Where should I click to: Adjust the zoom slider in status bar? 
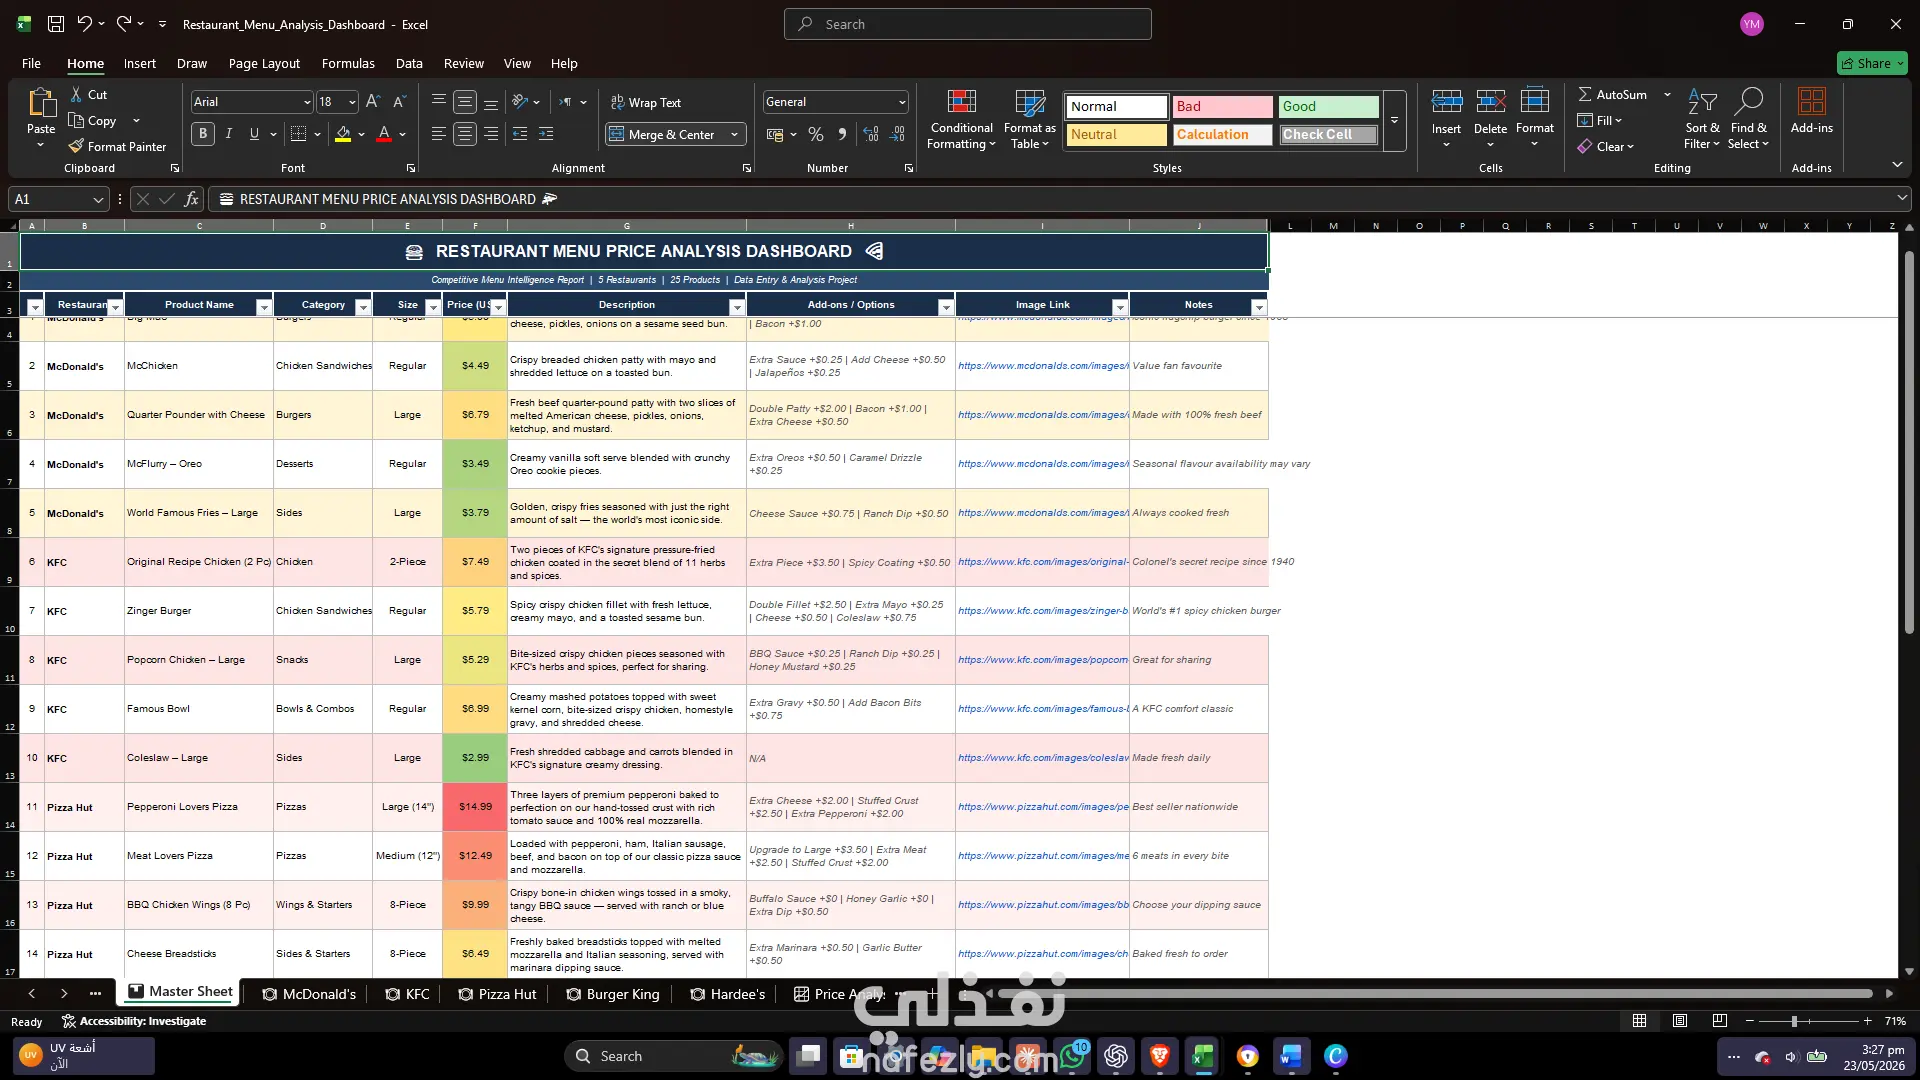(x=1794, y=1021)
